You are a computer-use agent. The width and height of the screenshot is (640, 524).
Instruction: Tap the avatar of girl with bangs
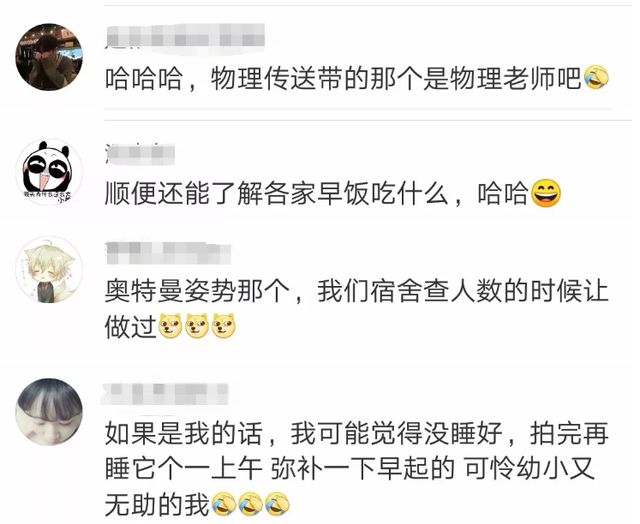pos(49,411)
